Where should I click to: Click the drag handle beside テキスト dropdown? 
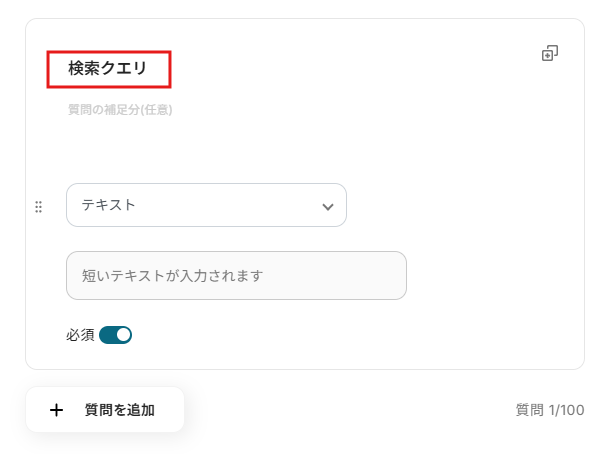39,207
